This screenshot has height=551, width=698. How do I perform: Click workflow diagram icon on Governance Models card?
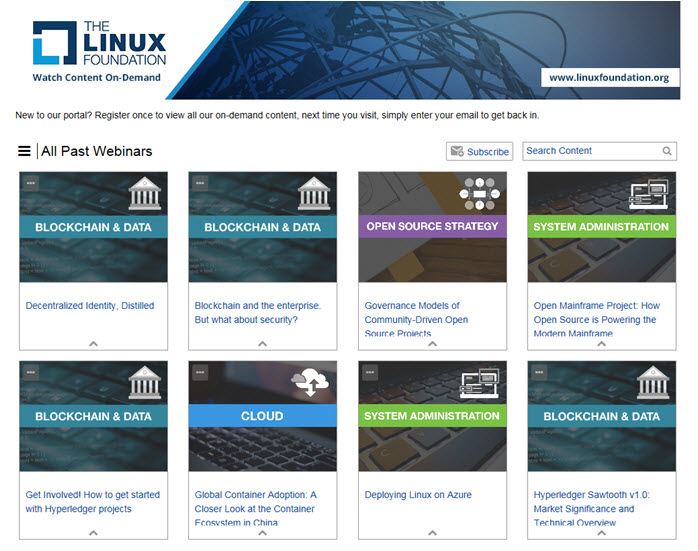(x=479, y=194)
